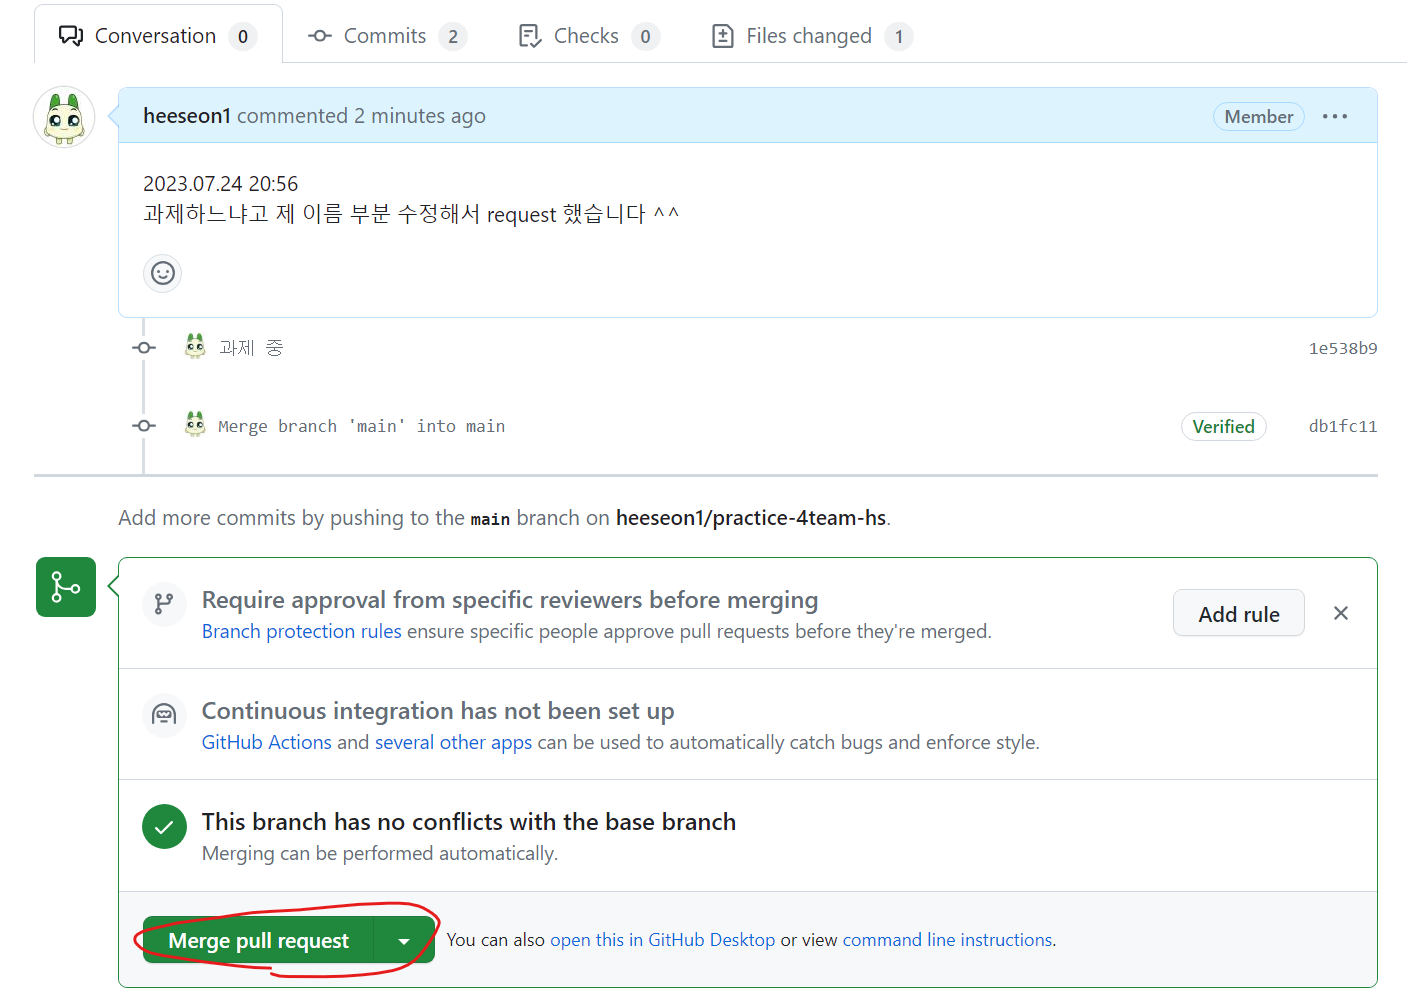1407x993 pixels.
Task: Open Branch protection rules link
Action: coord(301,632)
